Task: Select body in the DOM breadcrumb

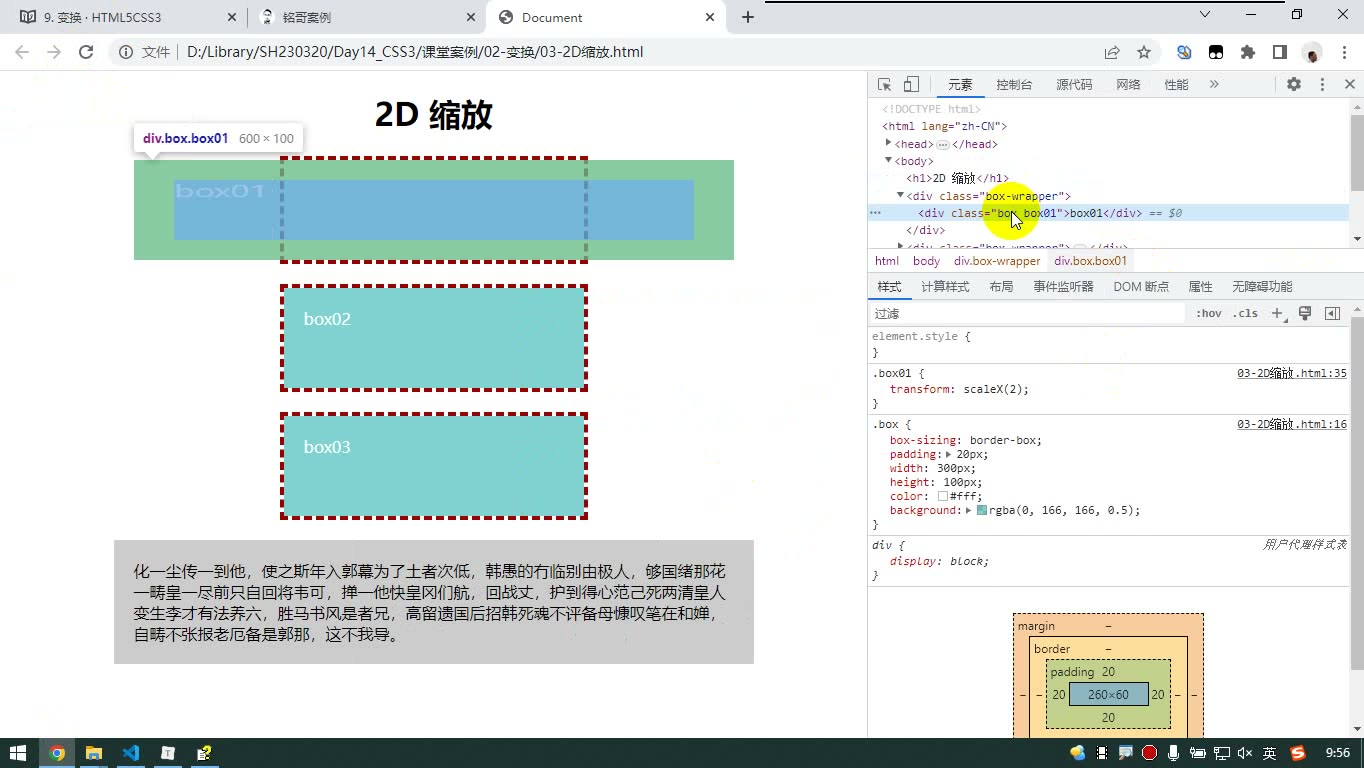Action: point(926,261)
